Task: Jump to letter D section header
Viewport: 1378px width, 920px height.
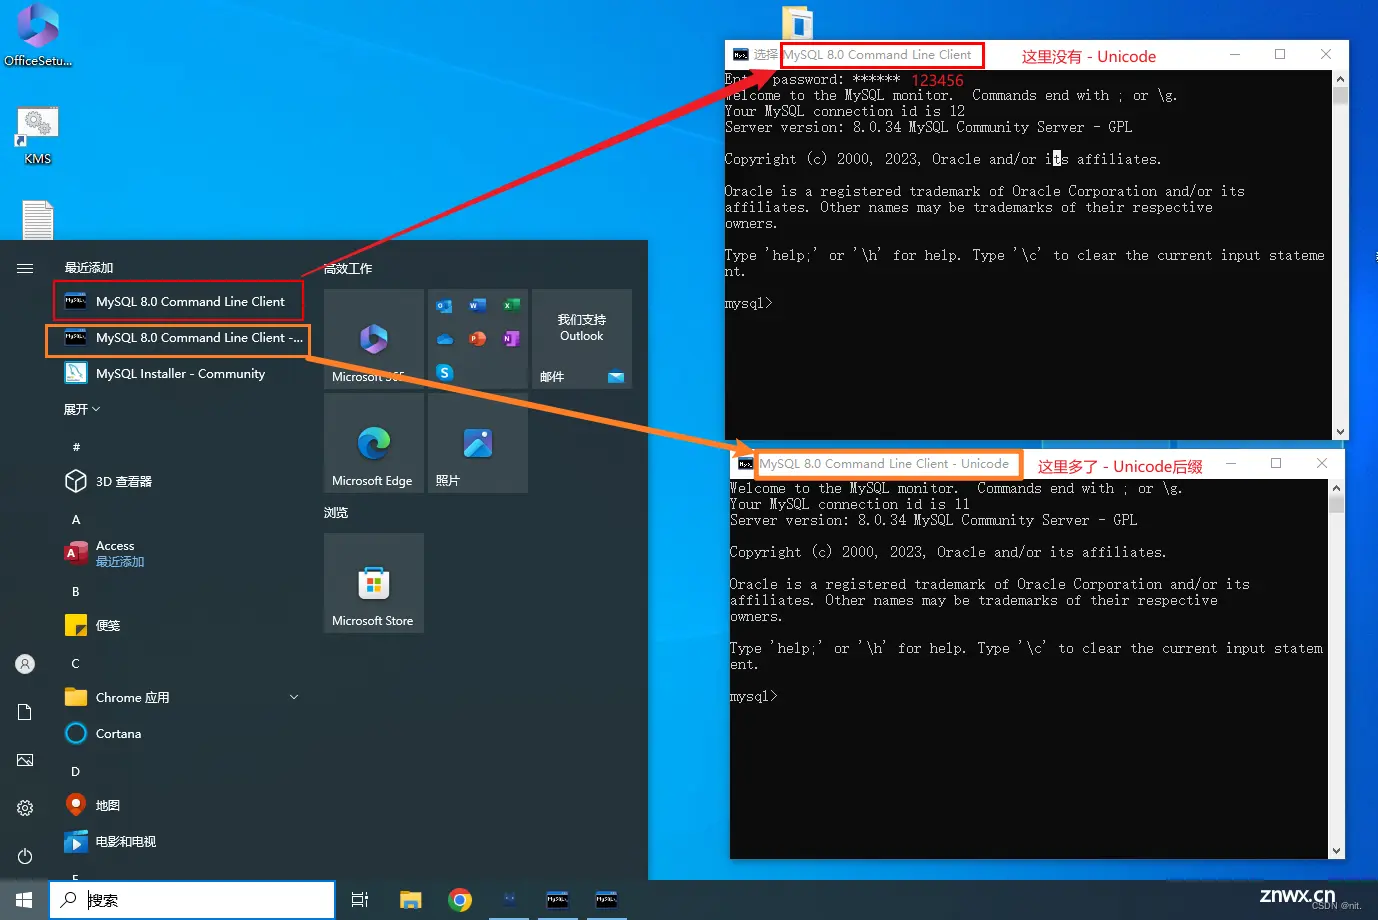Action: pyautogui.click(x=76, y=772)
